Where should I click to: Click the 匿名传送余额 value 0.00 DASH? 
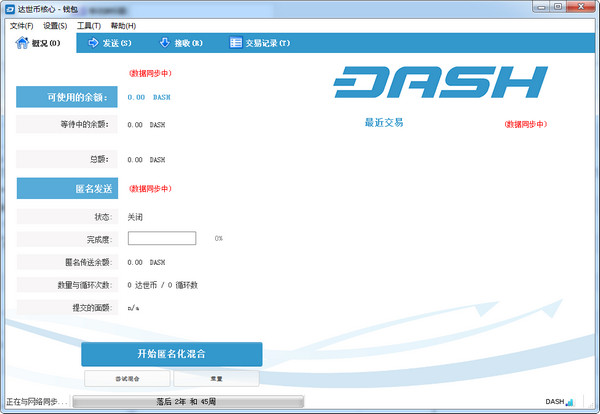click(x=146, y=262)
